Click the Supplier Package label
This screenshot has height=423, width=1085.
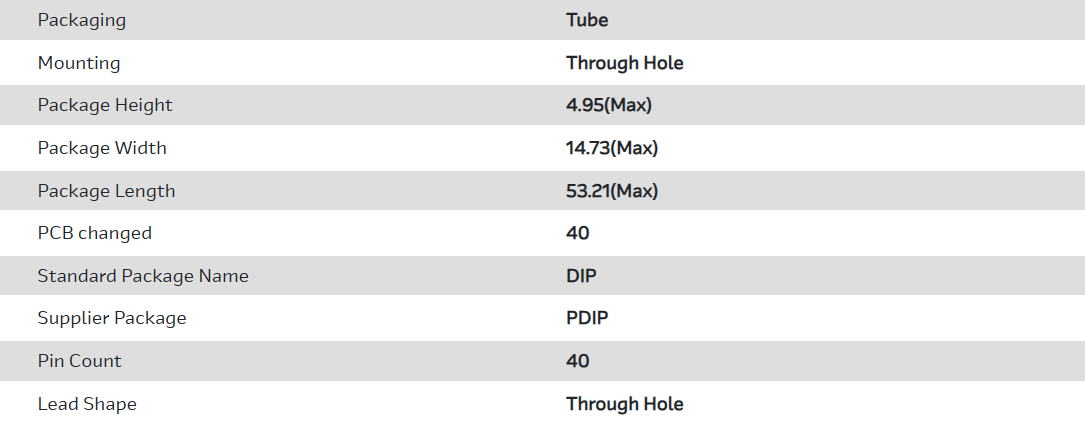[x=112, y=318]
